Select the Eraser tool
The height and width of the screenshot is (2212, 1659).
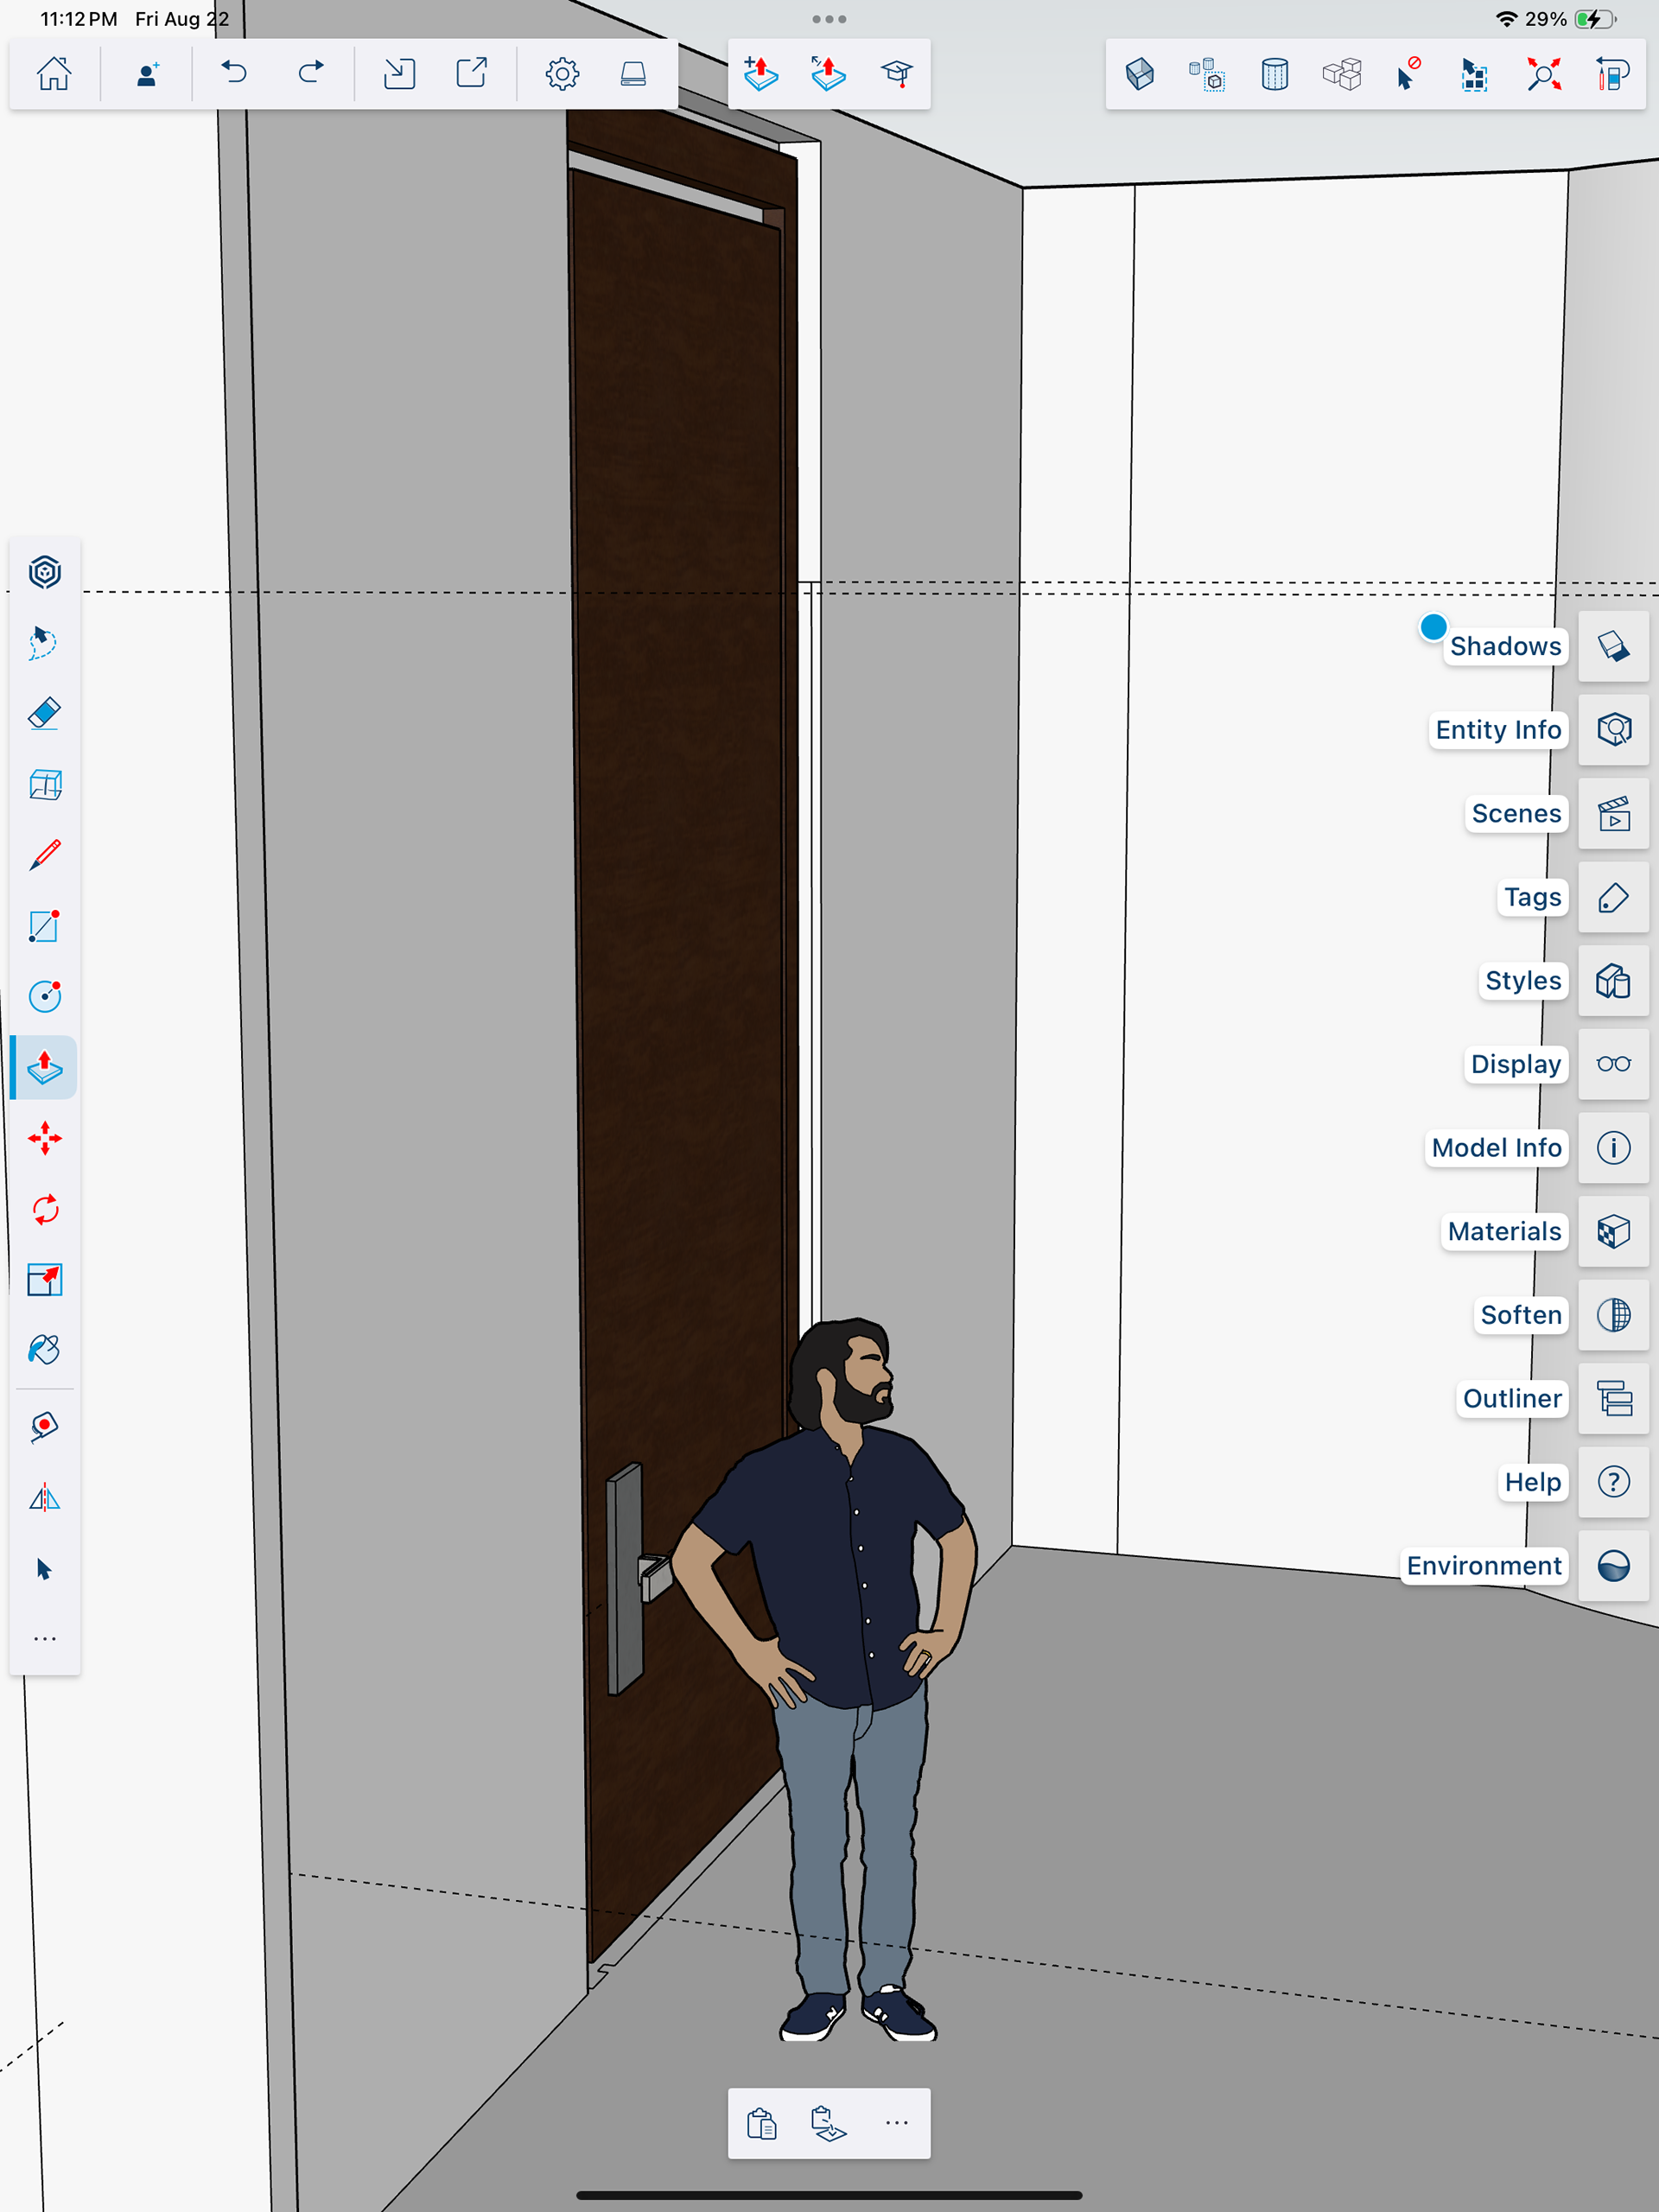(44, 714)
